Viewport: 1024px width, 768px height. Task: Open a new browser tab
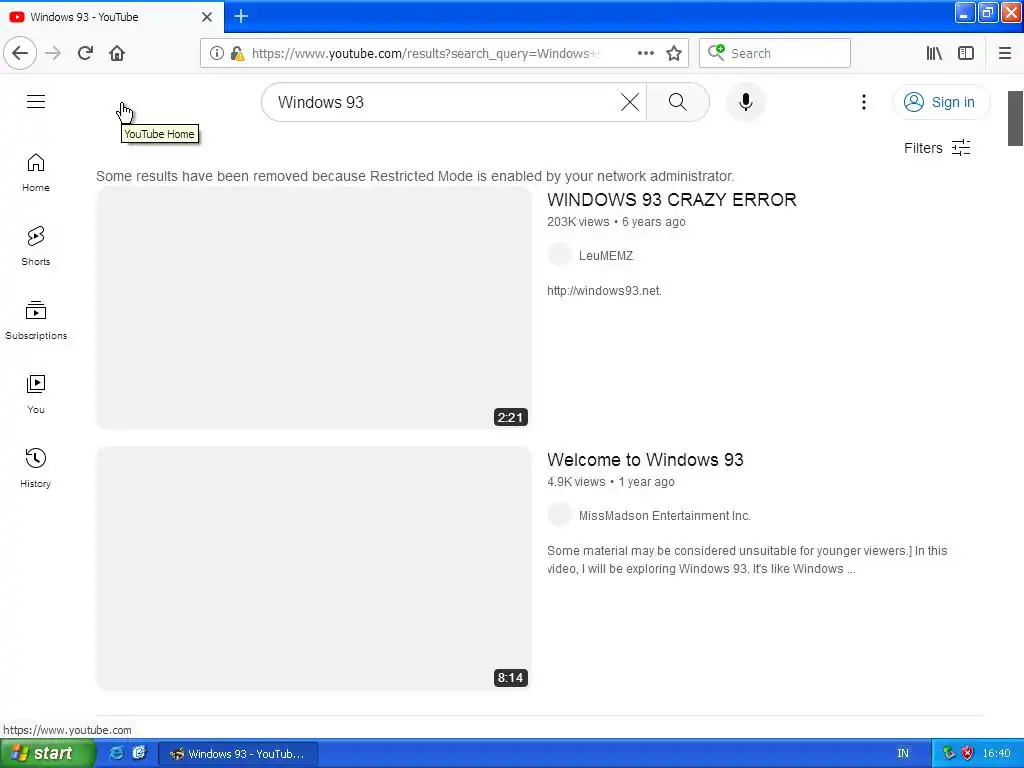241,16
